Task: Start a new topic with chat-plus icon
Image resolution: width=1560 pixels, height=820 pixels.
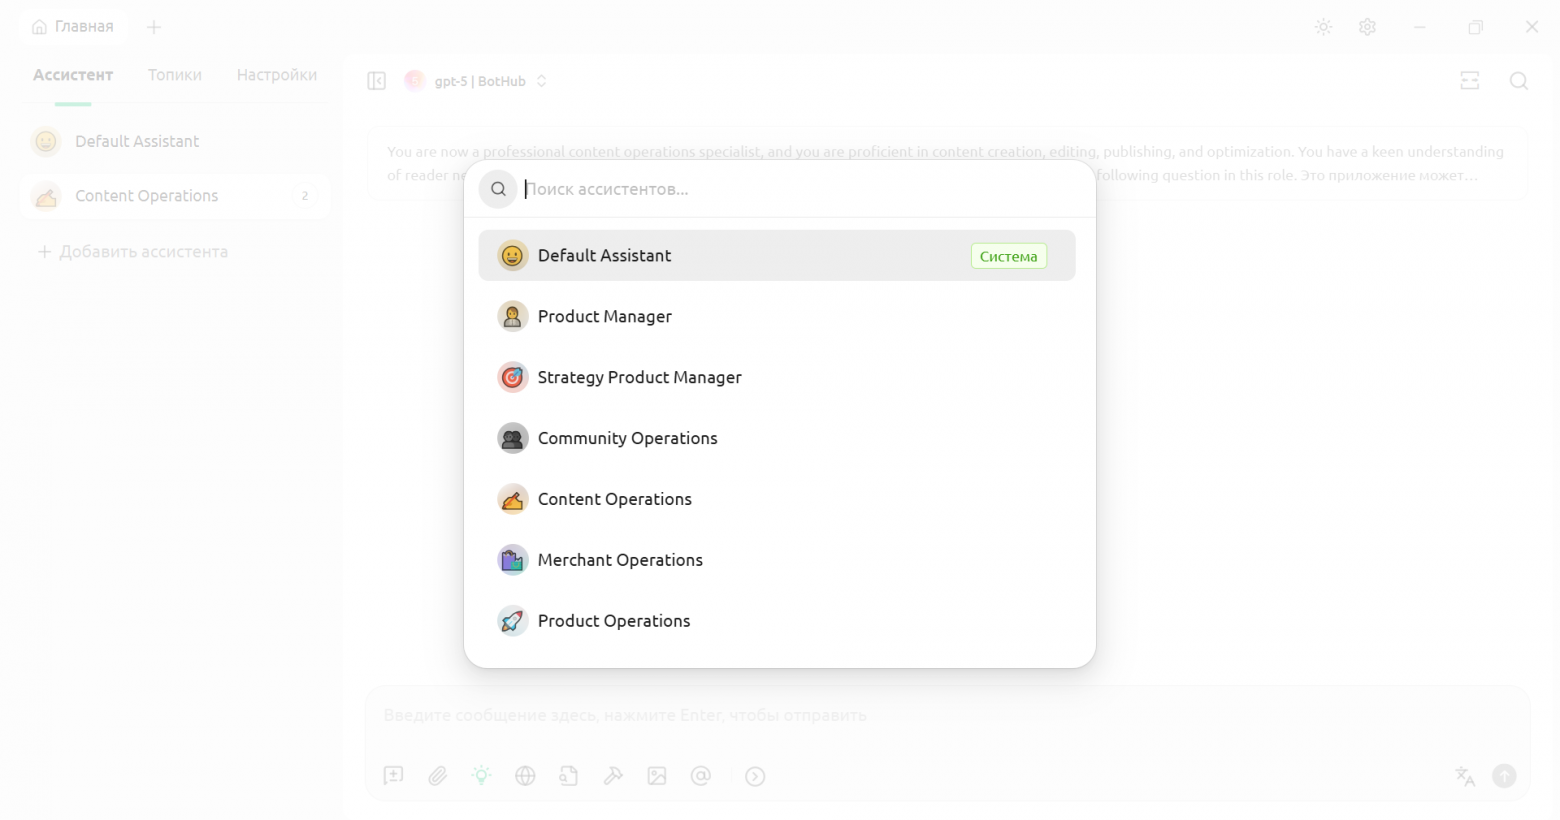Action: pyautogui.click(x=394, y=776)
